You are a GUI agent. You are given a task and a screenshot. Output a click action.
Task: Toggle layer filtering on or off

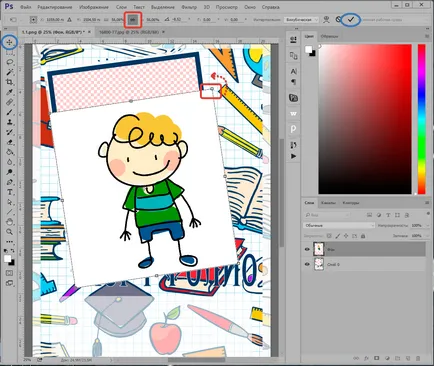tap(428, 214)
